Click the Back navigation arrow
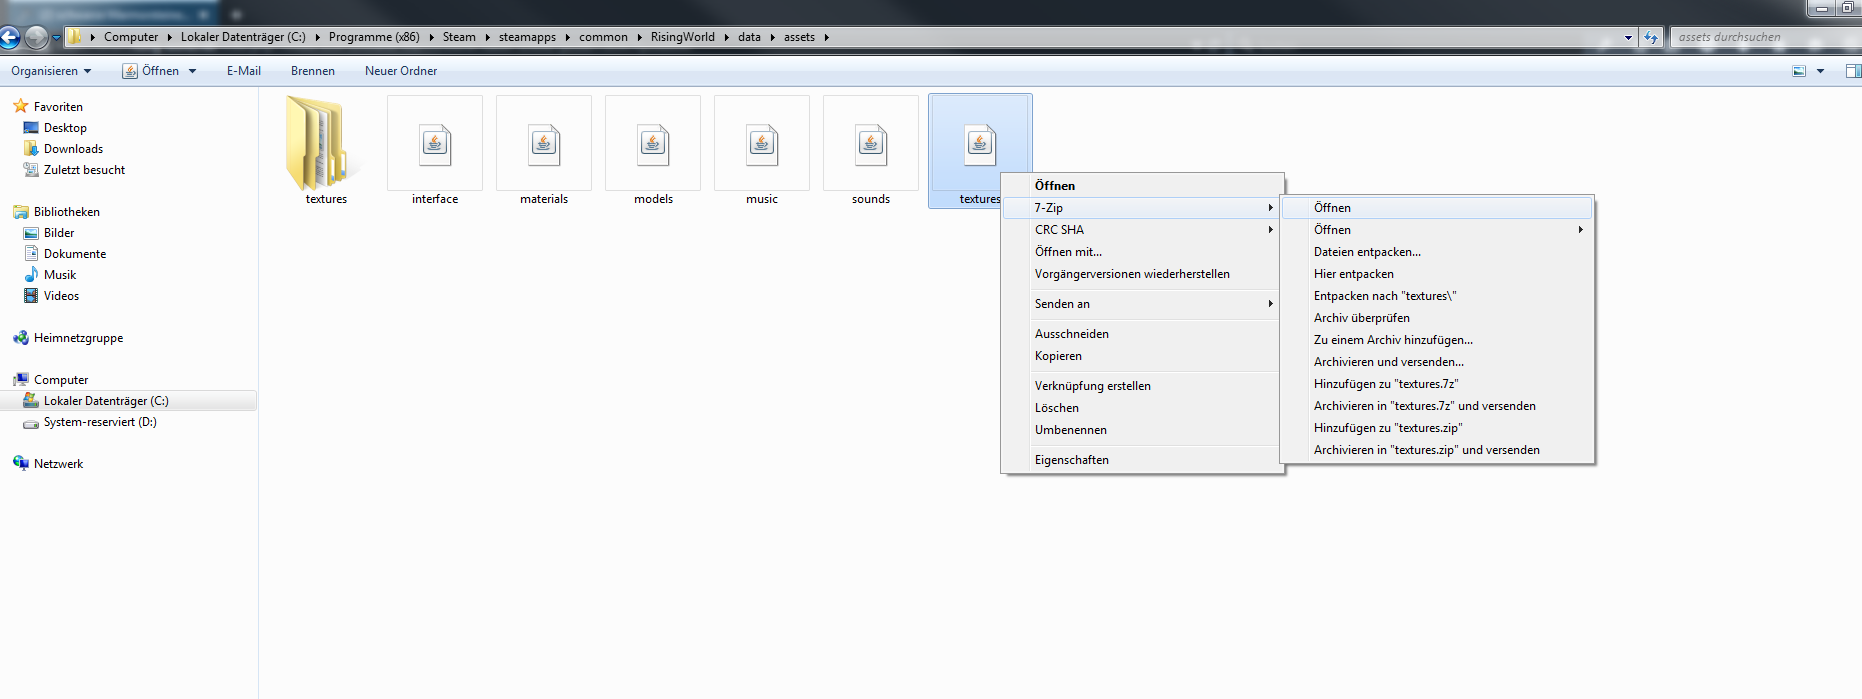The image size is (1862, 699). (10, 37)
